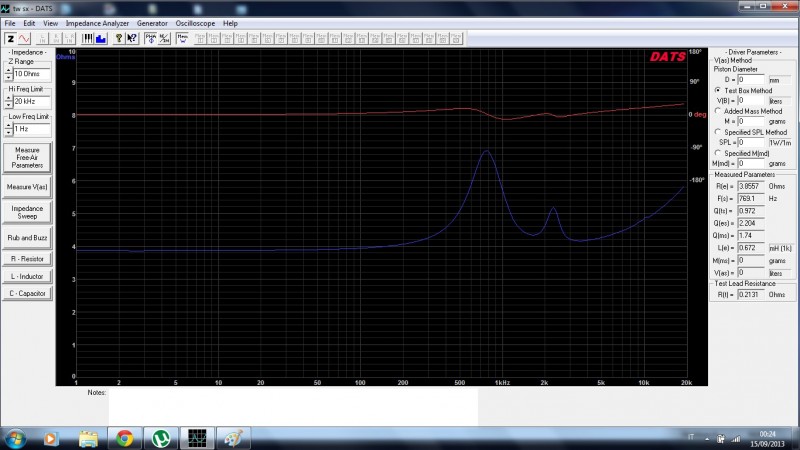Click the R - Resistor button

(27, 259)
